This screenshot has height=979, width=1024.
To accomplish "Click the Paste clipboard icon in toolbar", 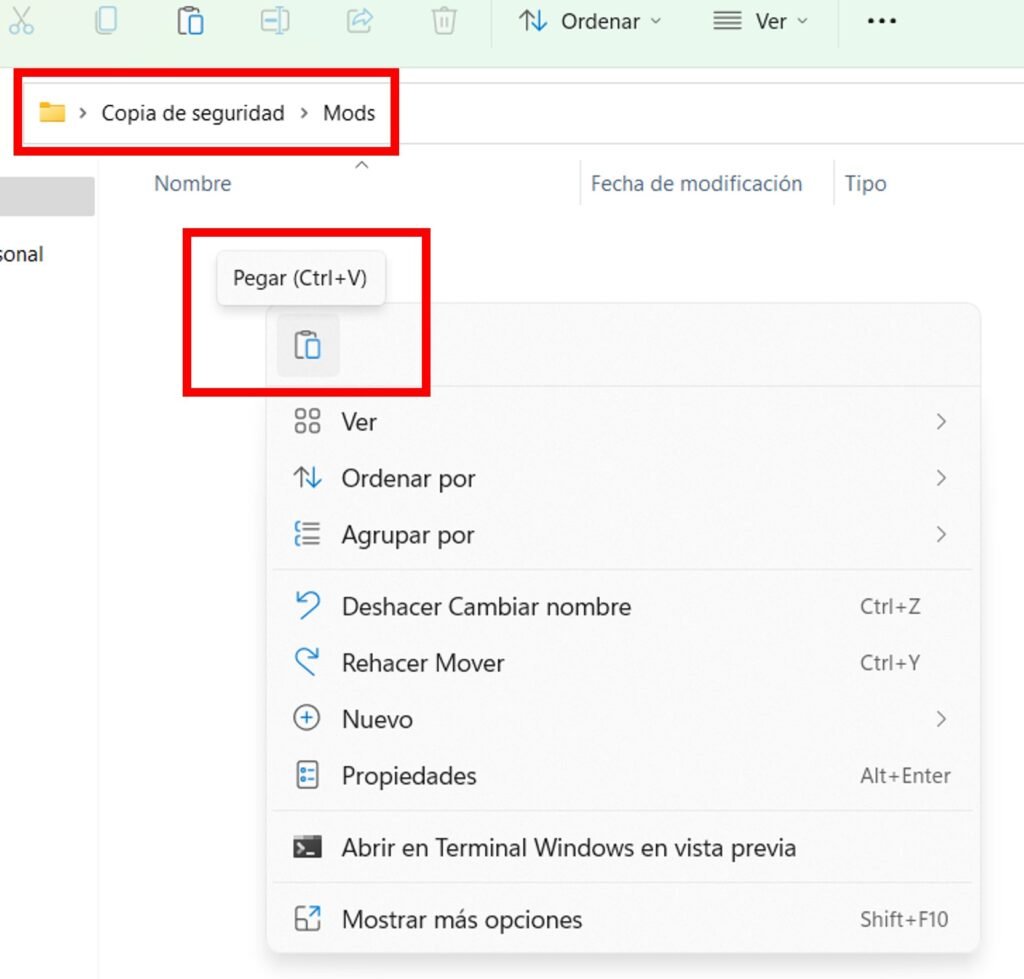I will 190,21.
